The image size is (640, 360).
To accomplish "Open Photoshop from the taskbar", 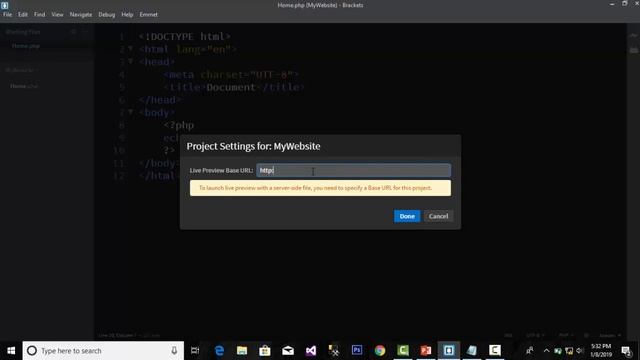I will (x=357, y=351).
